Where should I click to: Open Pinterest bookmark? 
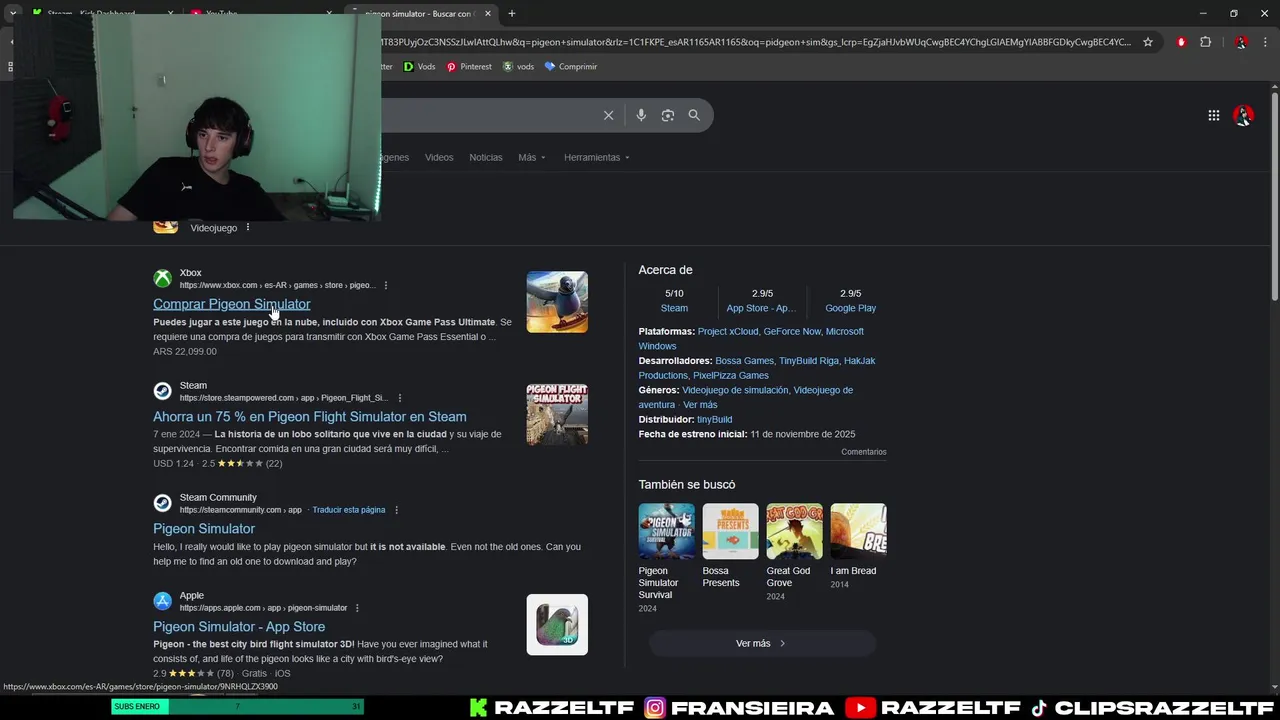pos(469,67)
